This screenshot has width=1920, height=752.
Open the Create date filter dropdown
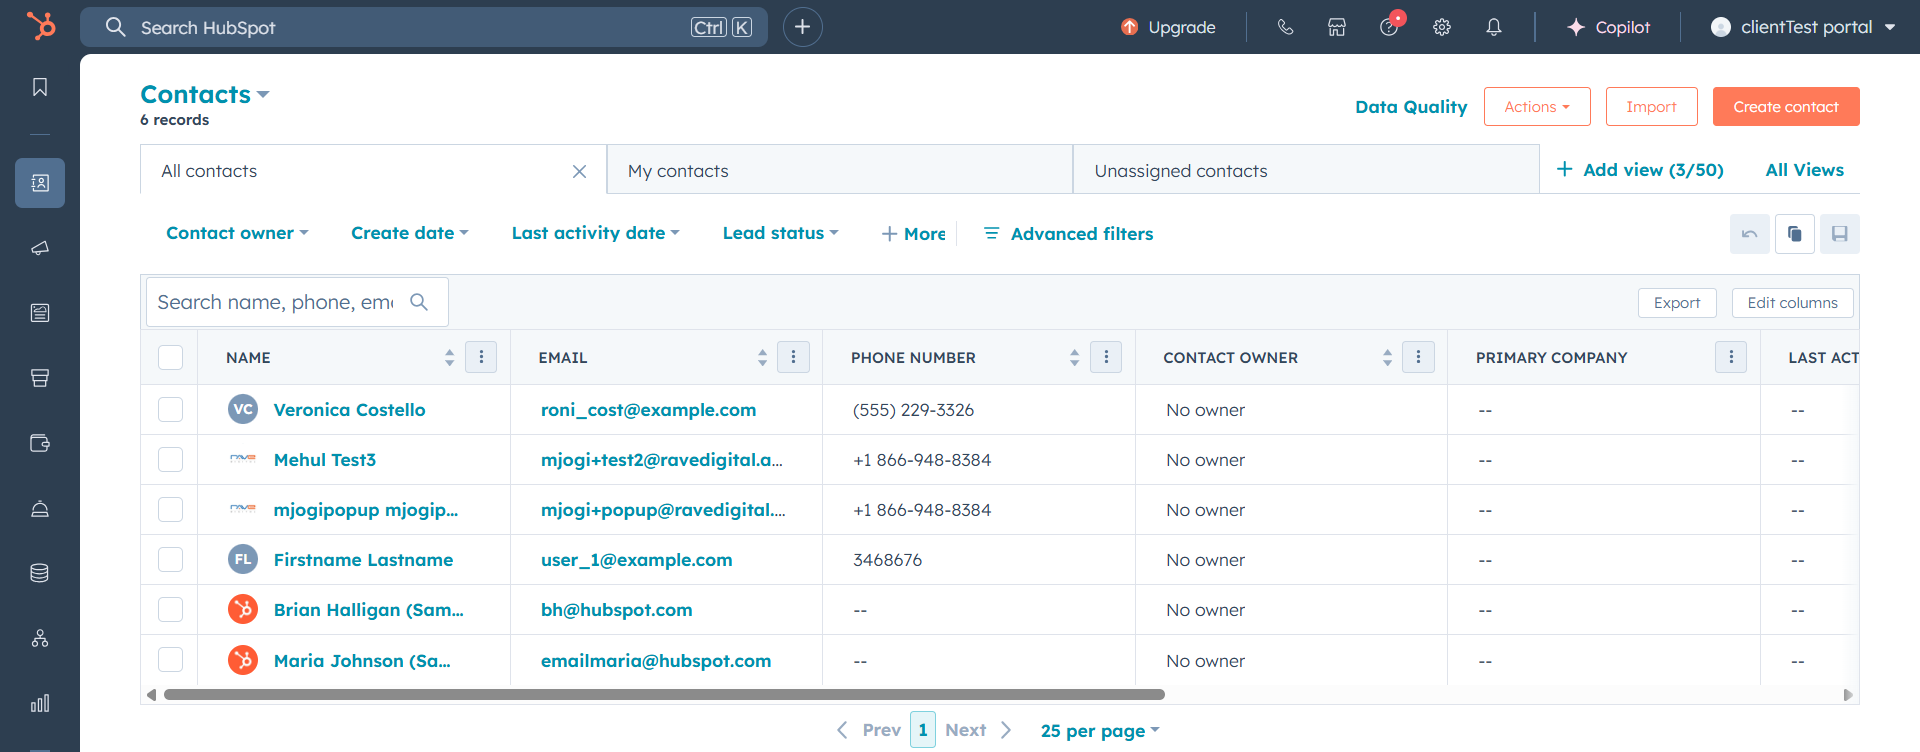(410, 233)
